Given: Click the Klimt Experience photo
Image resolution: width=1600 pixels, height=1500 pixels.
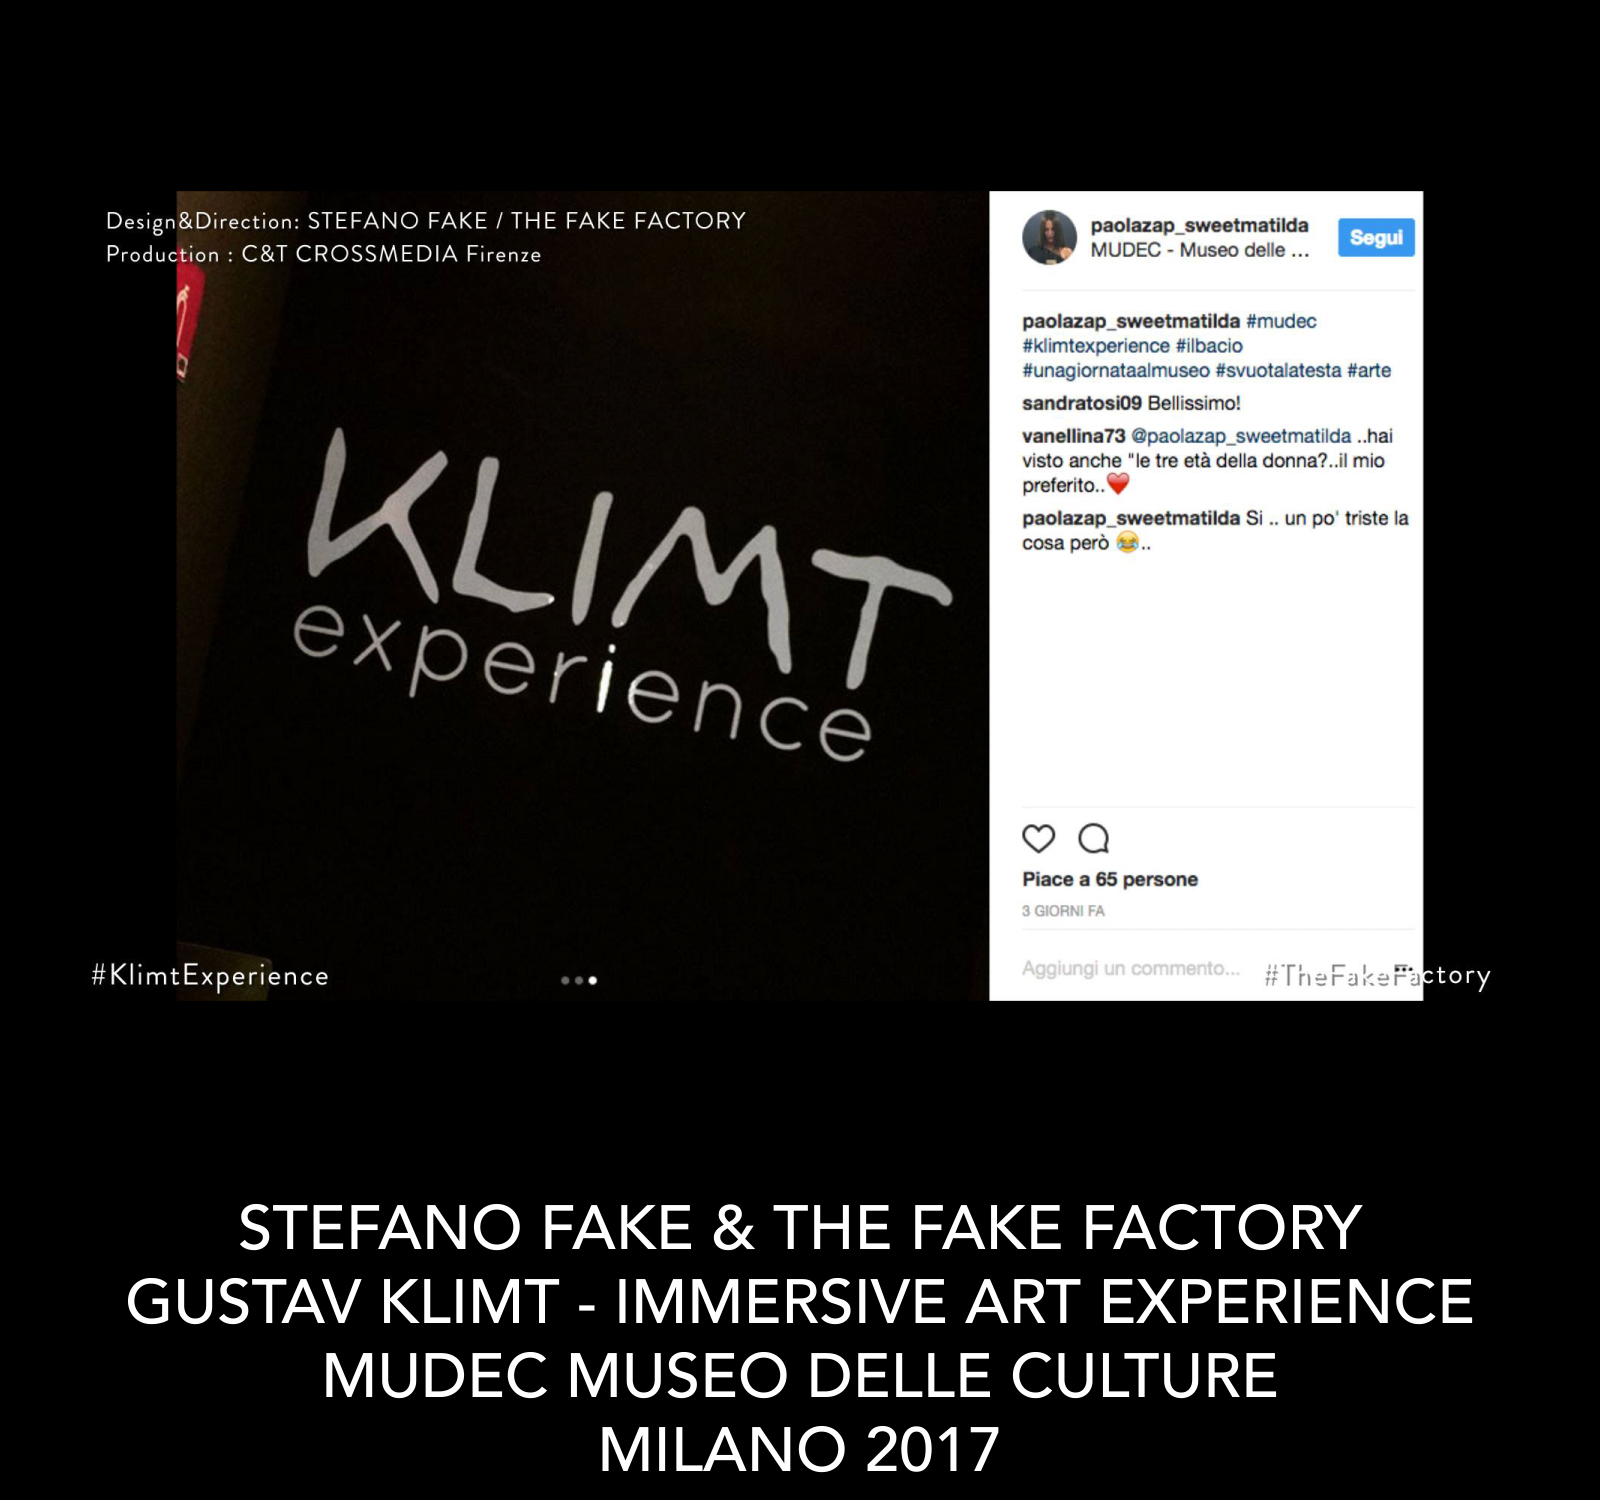Looking at the screenshot, I should [x=583, y=596].
